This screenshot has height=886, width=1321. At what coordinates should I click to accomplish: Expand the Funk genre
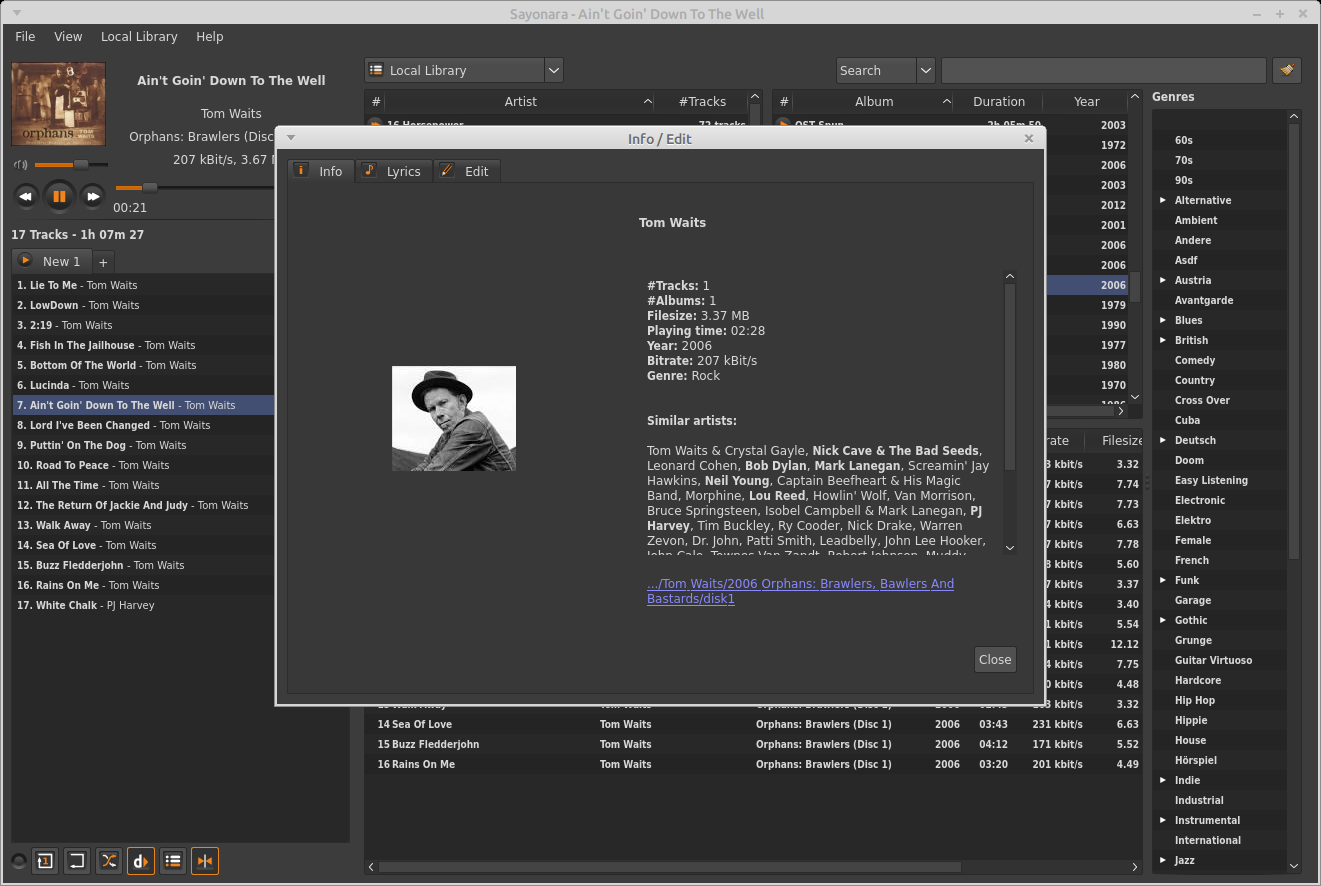tap(1163, 580)
